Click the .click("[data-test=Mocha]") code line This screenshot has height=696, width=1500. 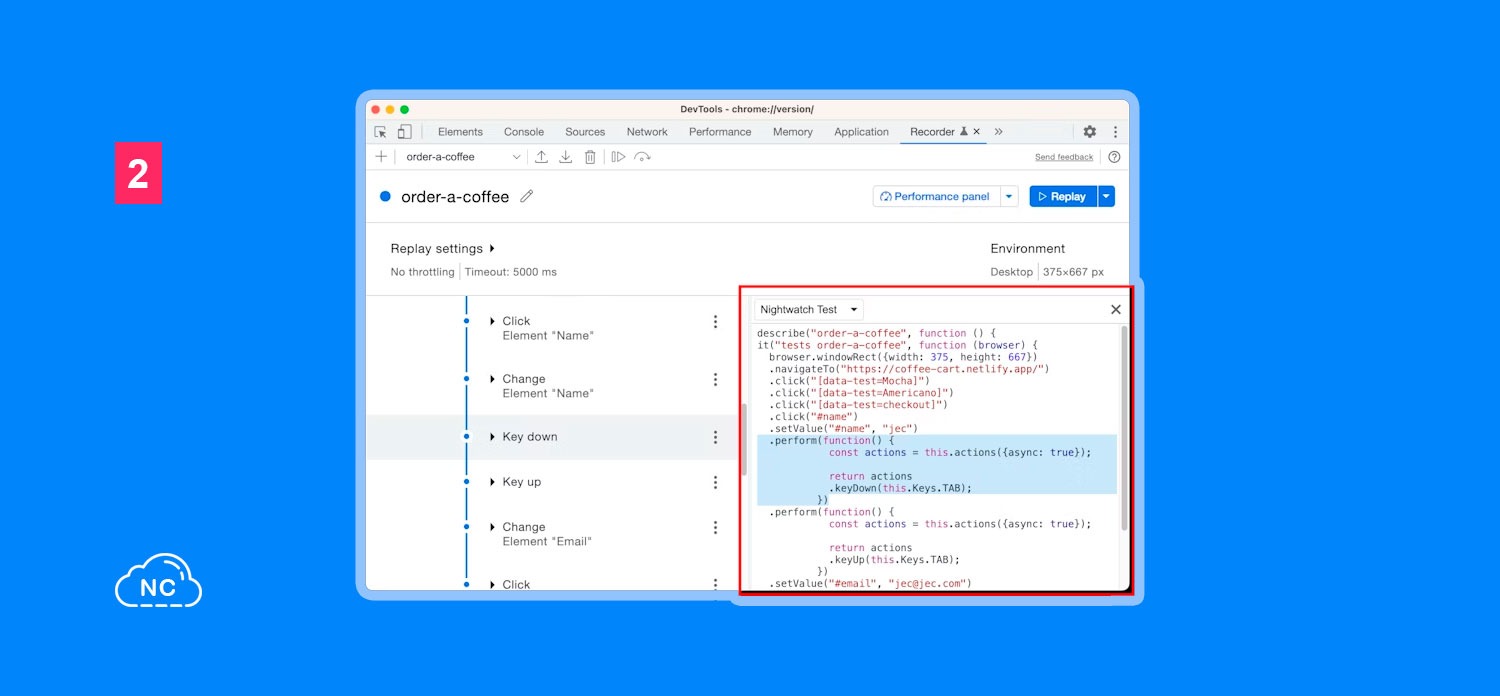tap(849, 381)
